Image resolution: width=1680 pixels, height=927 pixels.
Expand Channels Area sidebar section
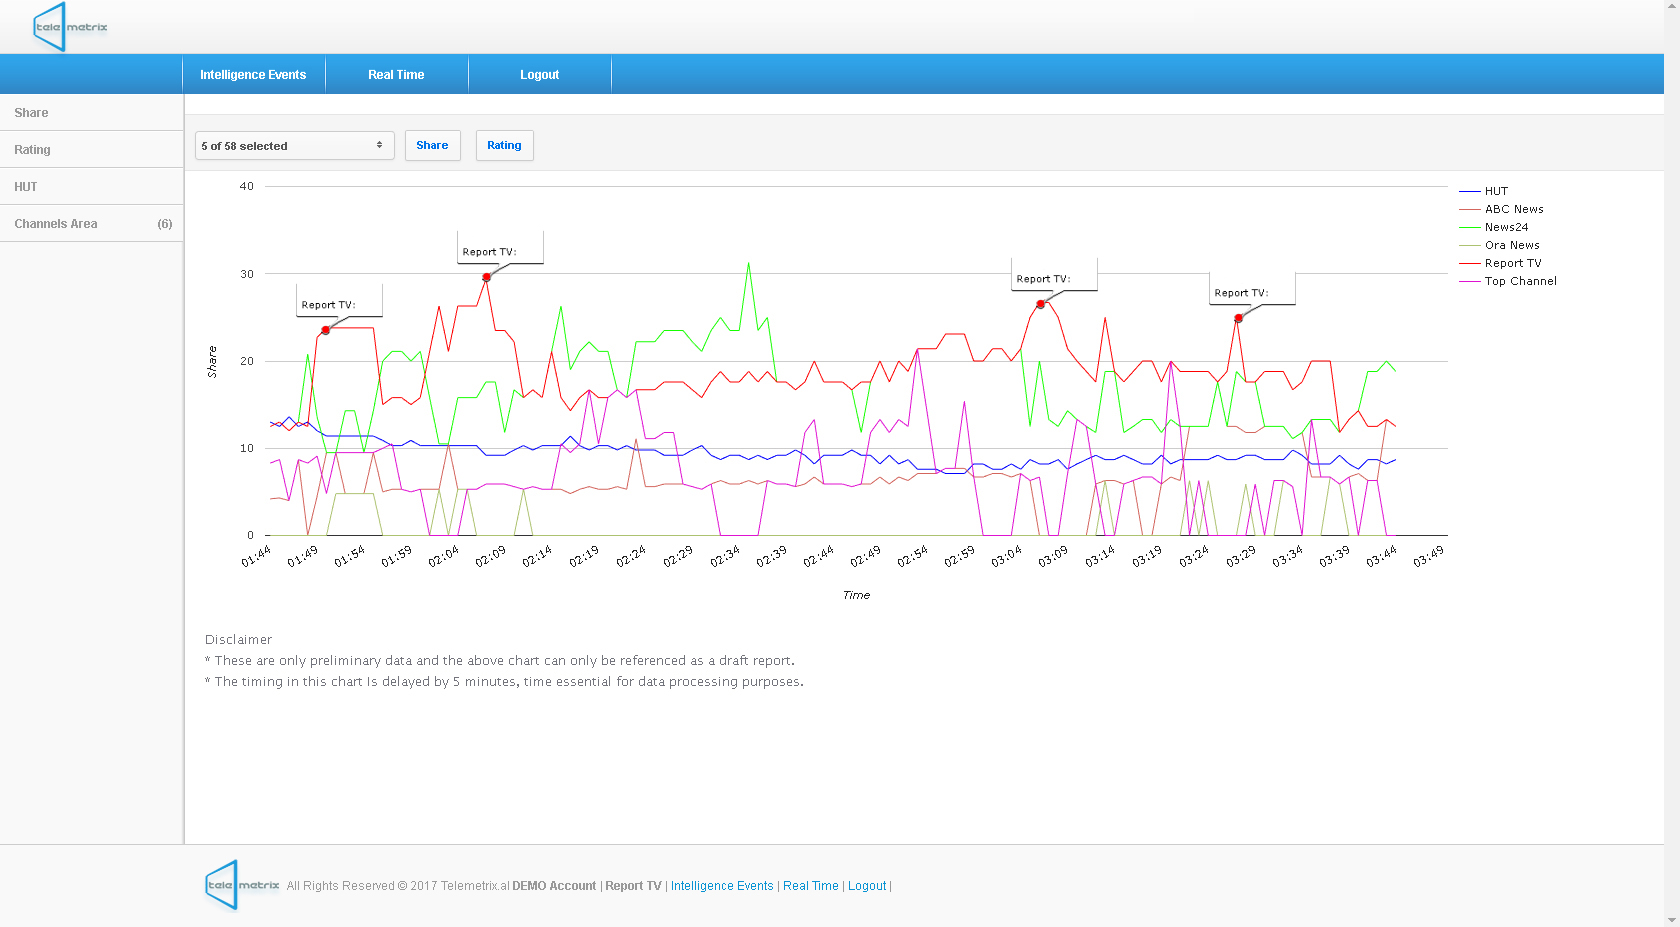[x=91, y=224]
